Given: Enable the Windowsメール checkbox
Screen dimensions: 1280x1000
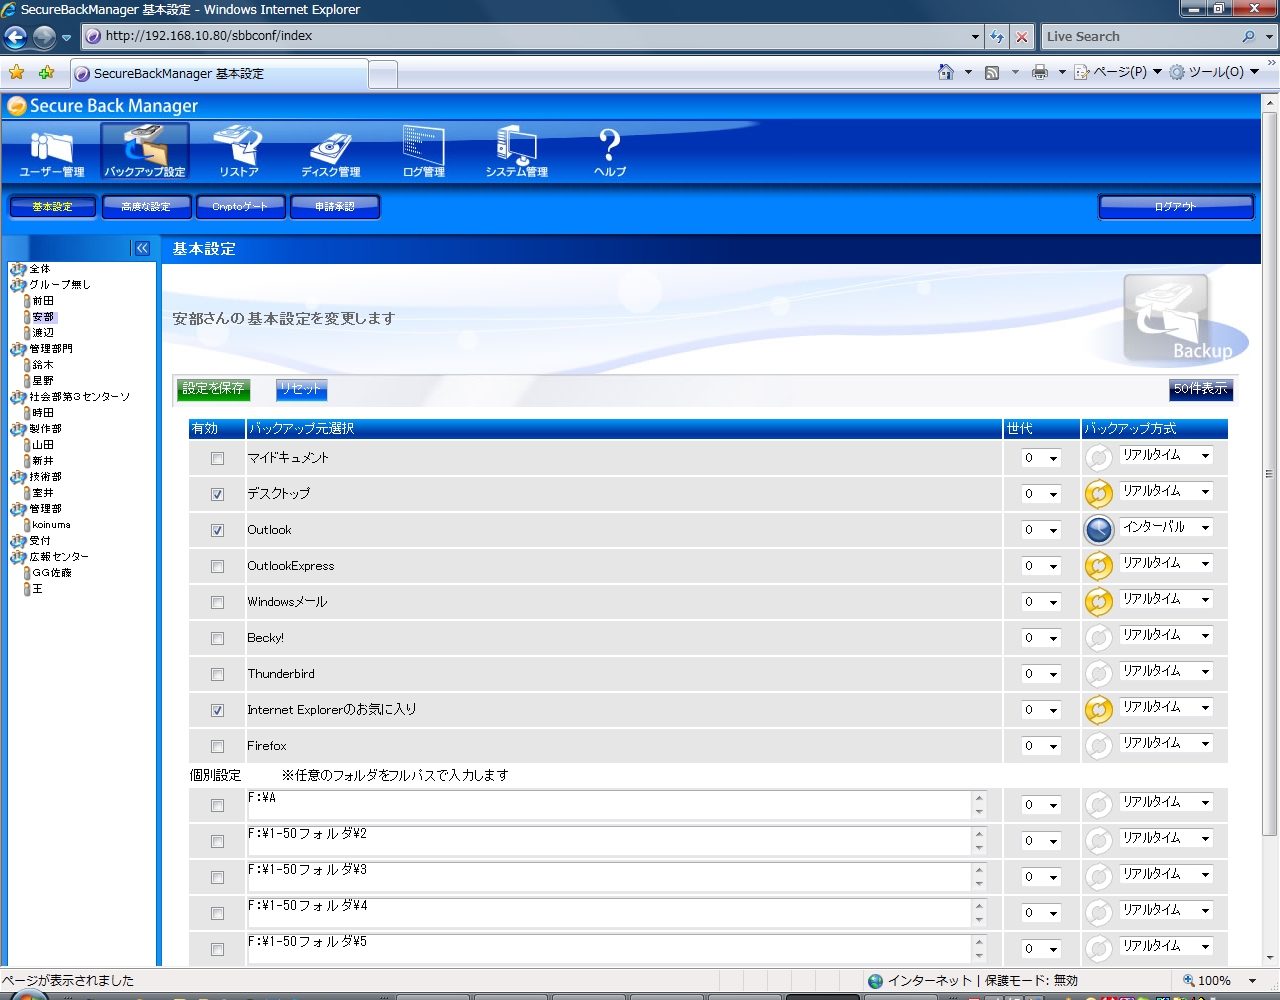Looking at the screenshot, I should [217, 602].
